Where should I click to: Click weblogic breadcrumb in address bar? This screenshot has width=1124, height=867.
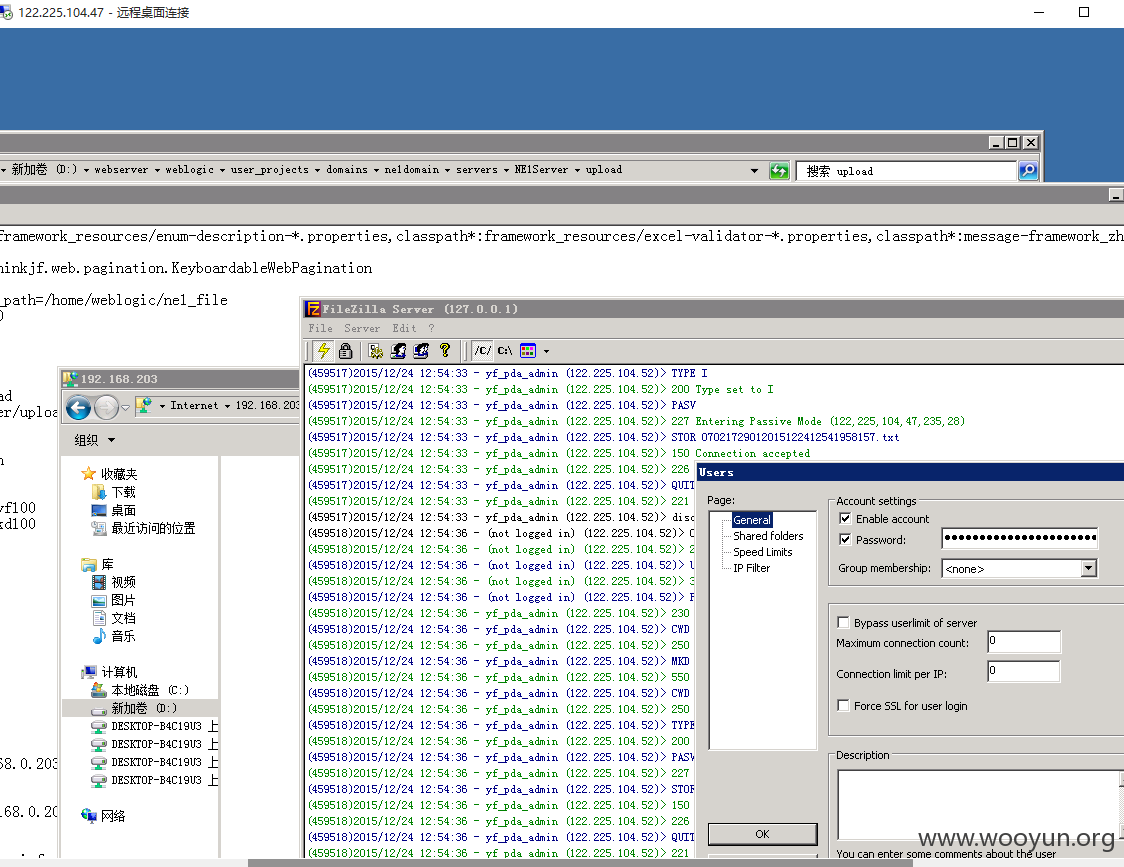pyautogui.click(x=189, y=170)
